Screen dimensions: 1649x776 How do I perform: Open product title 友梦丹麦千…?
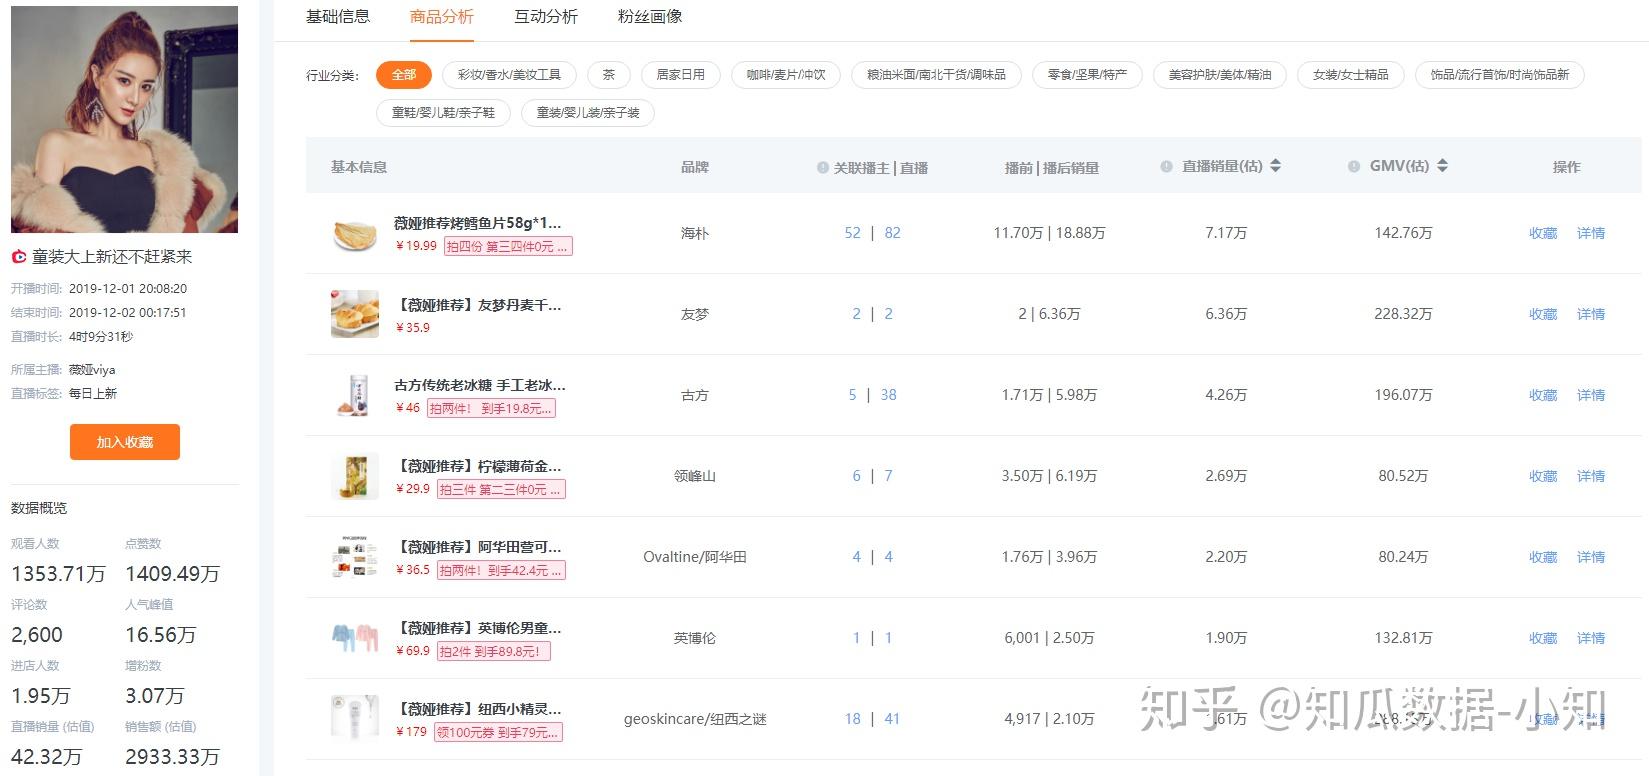pyautogui.click(x=478, y=305)
